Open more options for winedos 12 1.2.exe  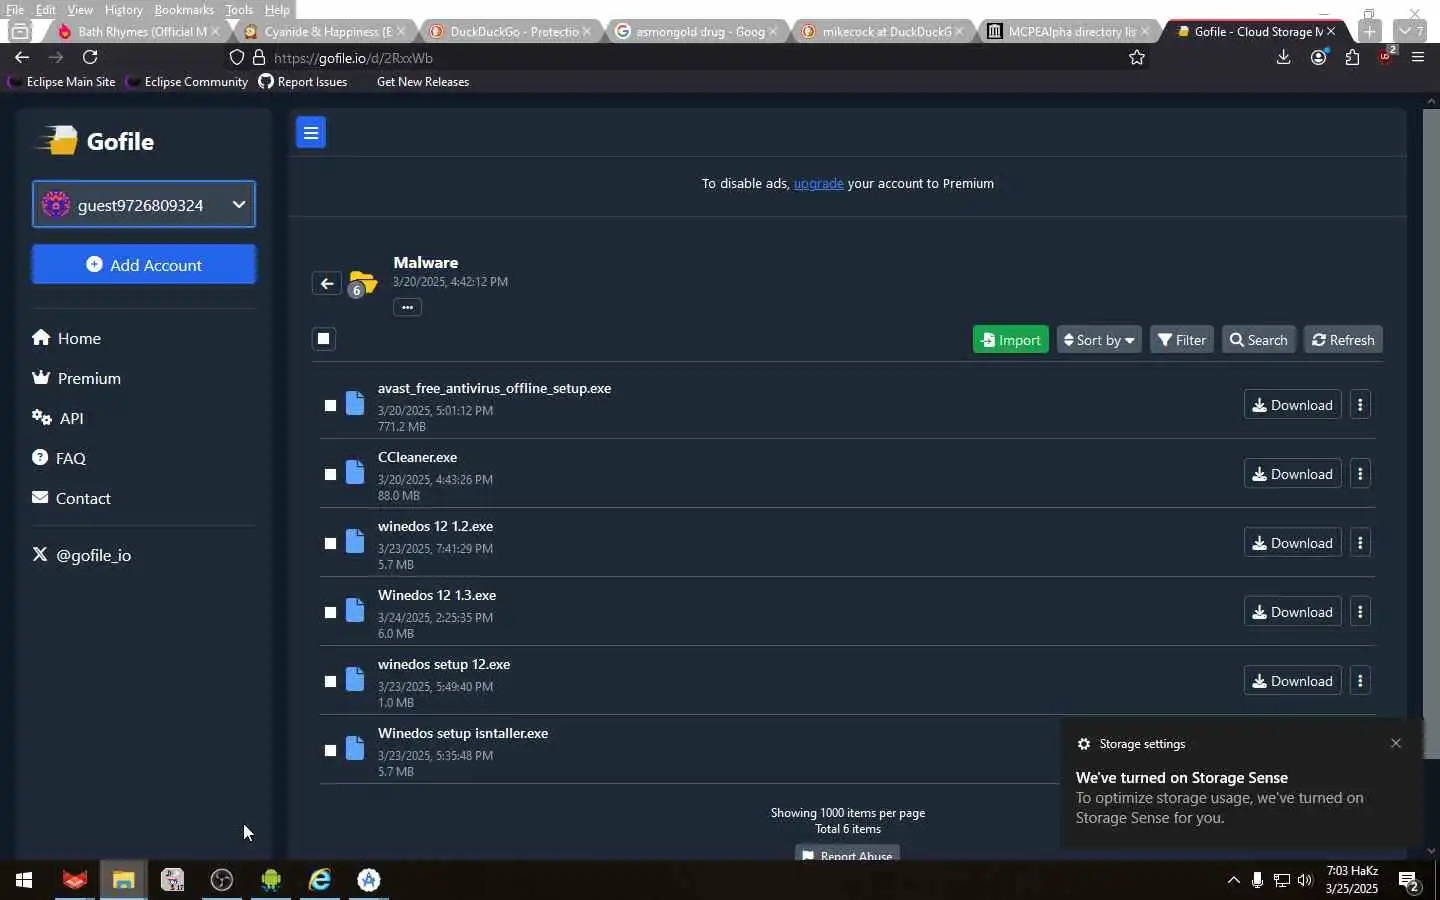(x=1360, y=543)
